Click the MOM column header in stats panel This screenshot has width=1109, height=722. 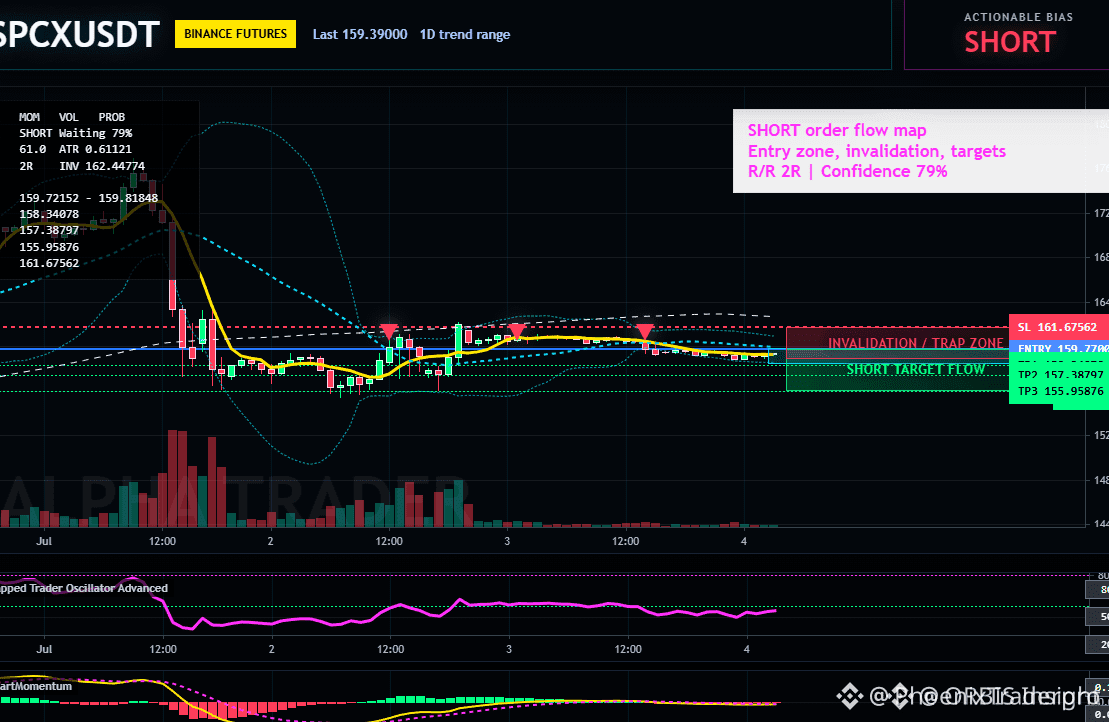30,117
